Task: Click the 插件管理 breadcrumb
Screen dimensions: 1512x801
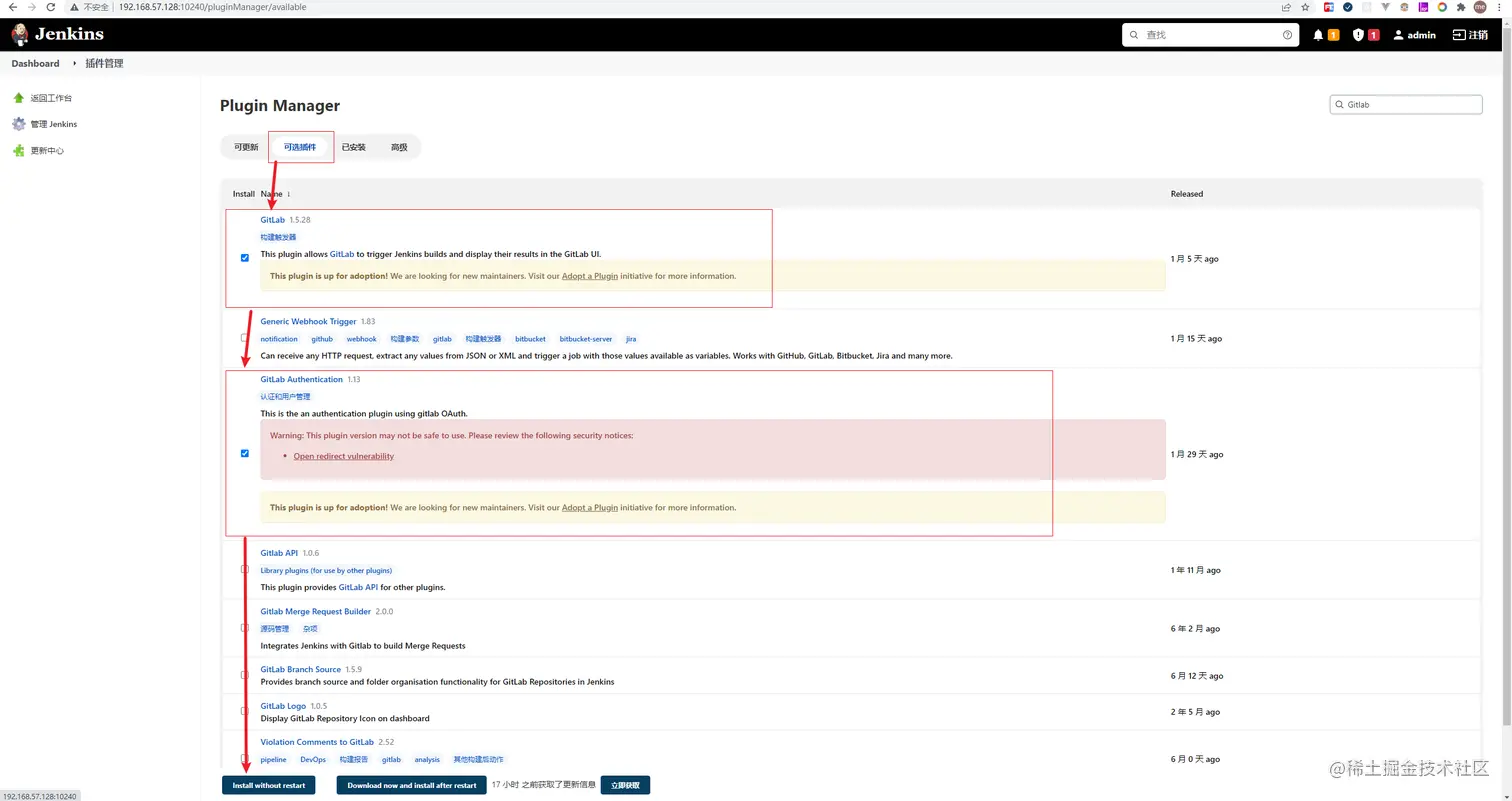Action: [x=105, y=63]
